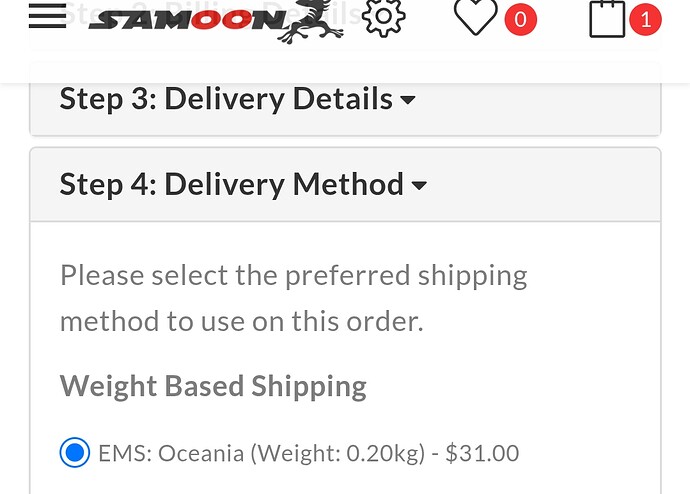Image resolution: width=690 pixels, height=494 pixels.
Task: Click the Weight Based Shipping heading
Action: point(213,386)
